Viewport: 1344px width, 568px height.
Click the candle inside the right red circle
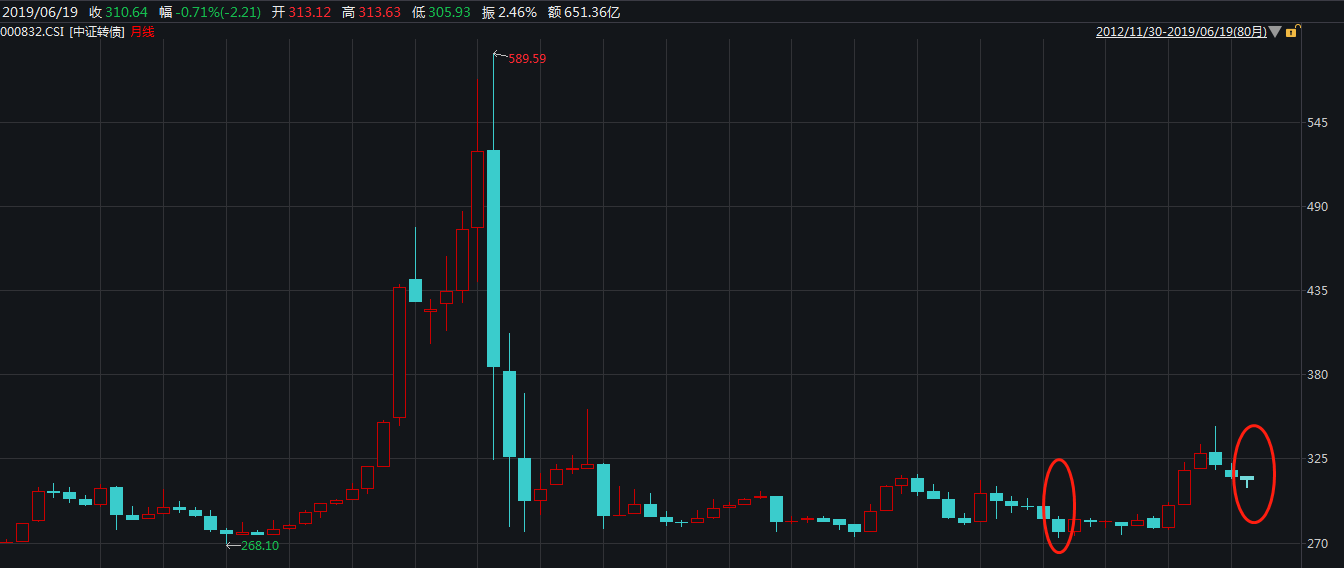[1247, 479]
